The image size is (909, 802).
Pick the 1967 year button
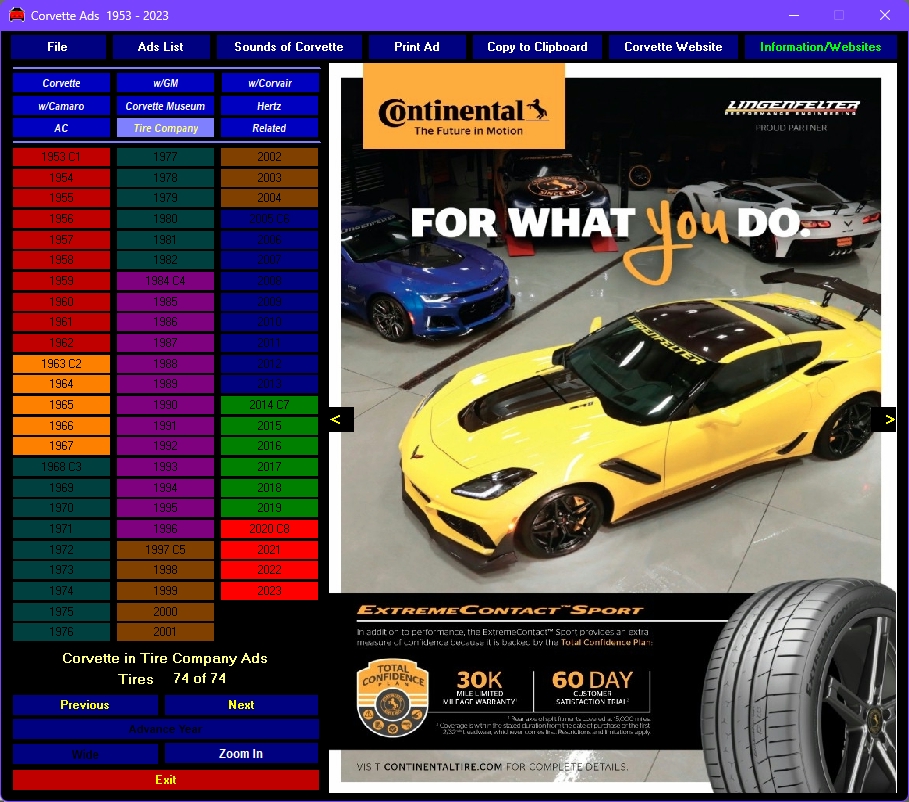pos(61,446)
